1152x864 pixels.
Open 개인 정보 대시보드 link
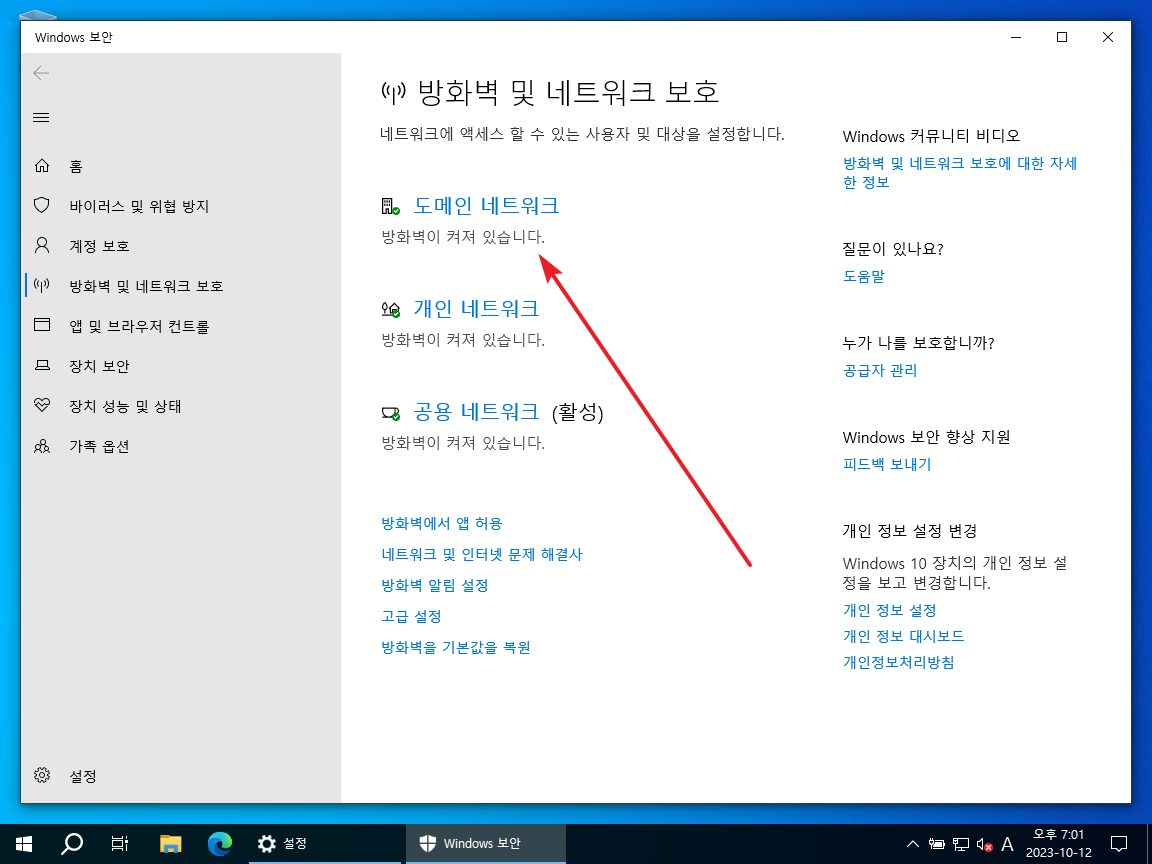tap(903, 636)
